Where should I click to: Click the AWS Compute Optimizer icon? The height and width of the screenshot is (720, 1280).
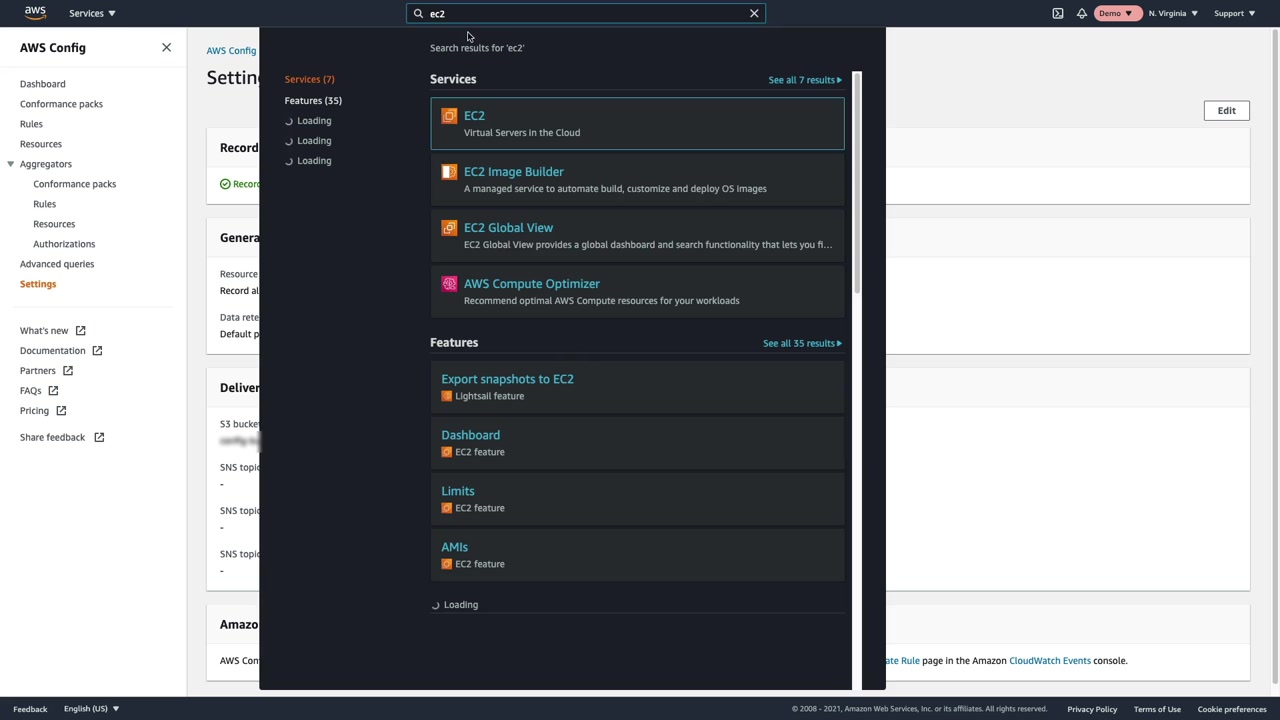click(449, 284)
